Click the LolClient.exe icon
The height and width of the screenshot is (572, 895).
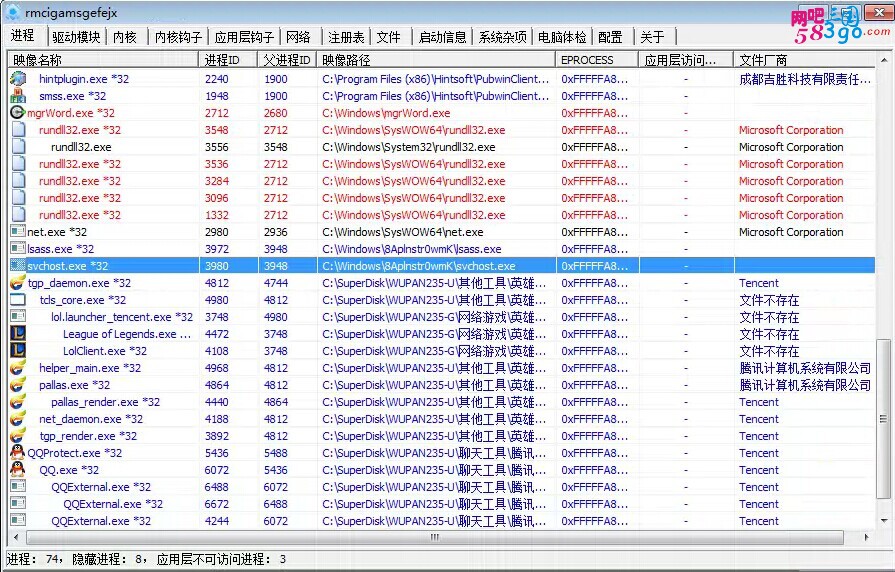pos(18,351)
